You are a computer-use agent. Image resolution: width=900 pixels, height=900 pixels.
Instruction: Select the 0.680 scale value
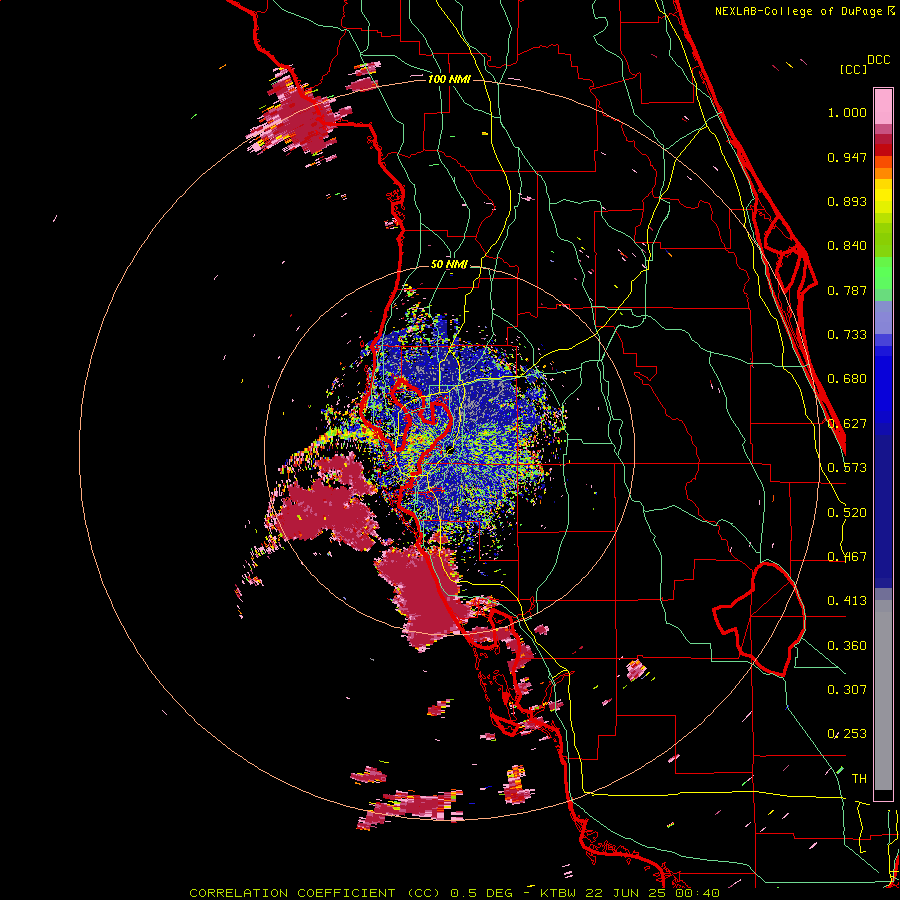click(847, 379)
